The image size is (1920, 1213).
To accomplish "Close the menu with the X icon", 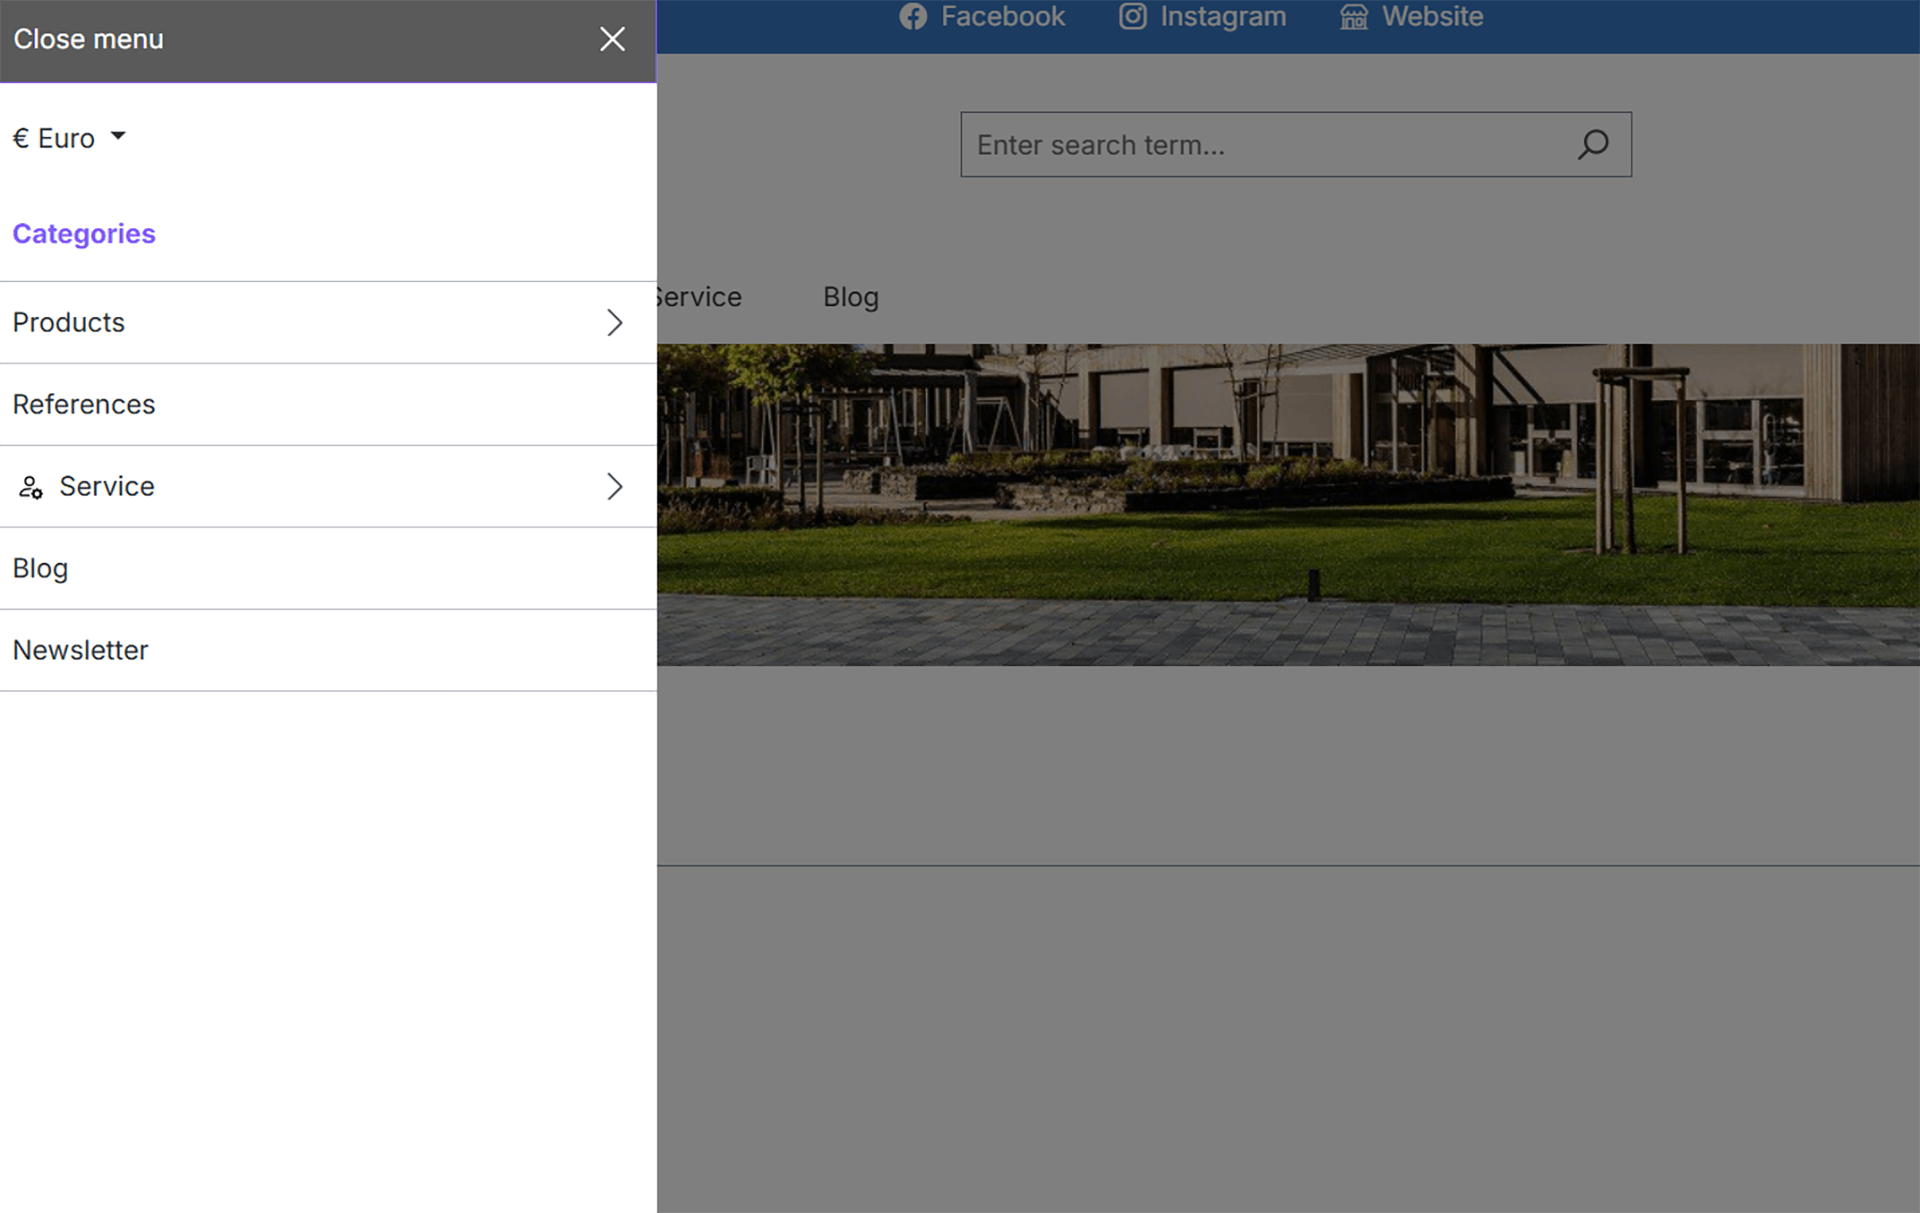I will click(x=612, y=39).
